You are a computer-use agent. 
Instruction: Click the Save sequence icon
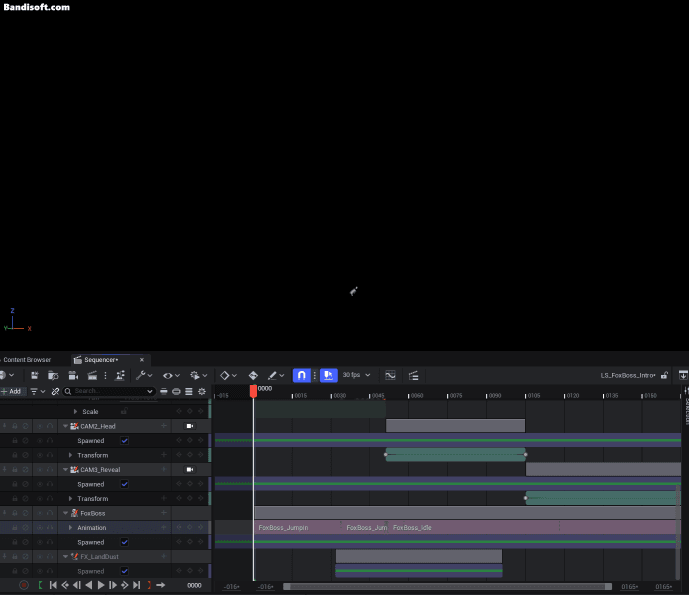[35, 375]
